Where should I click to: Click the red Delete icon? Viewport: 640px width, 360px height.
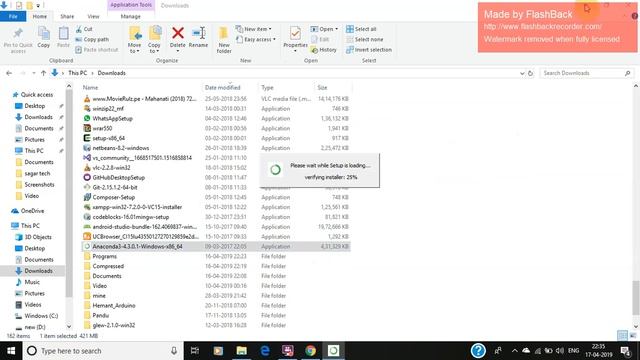pyautogui.click(x=178, y=33)
